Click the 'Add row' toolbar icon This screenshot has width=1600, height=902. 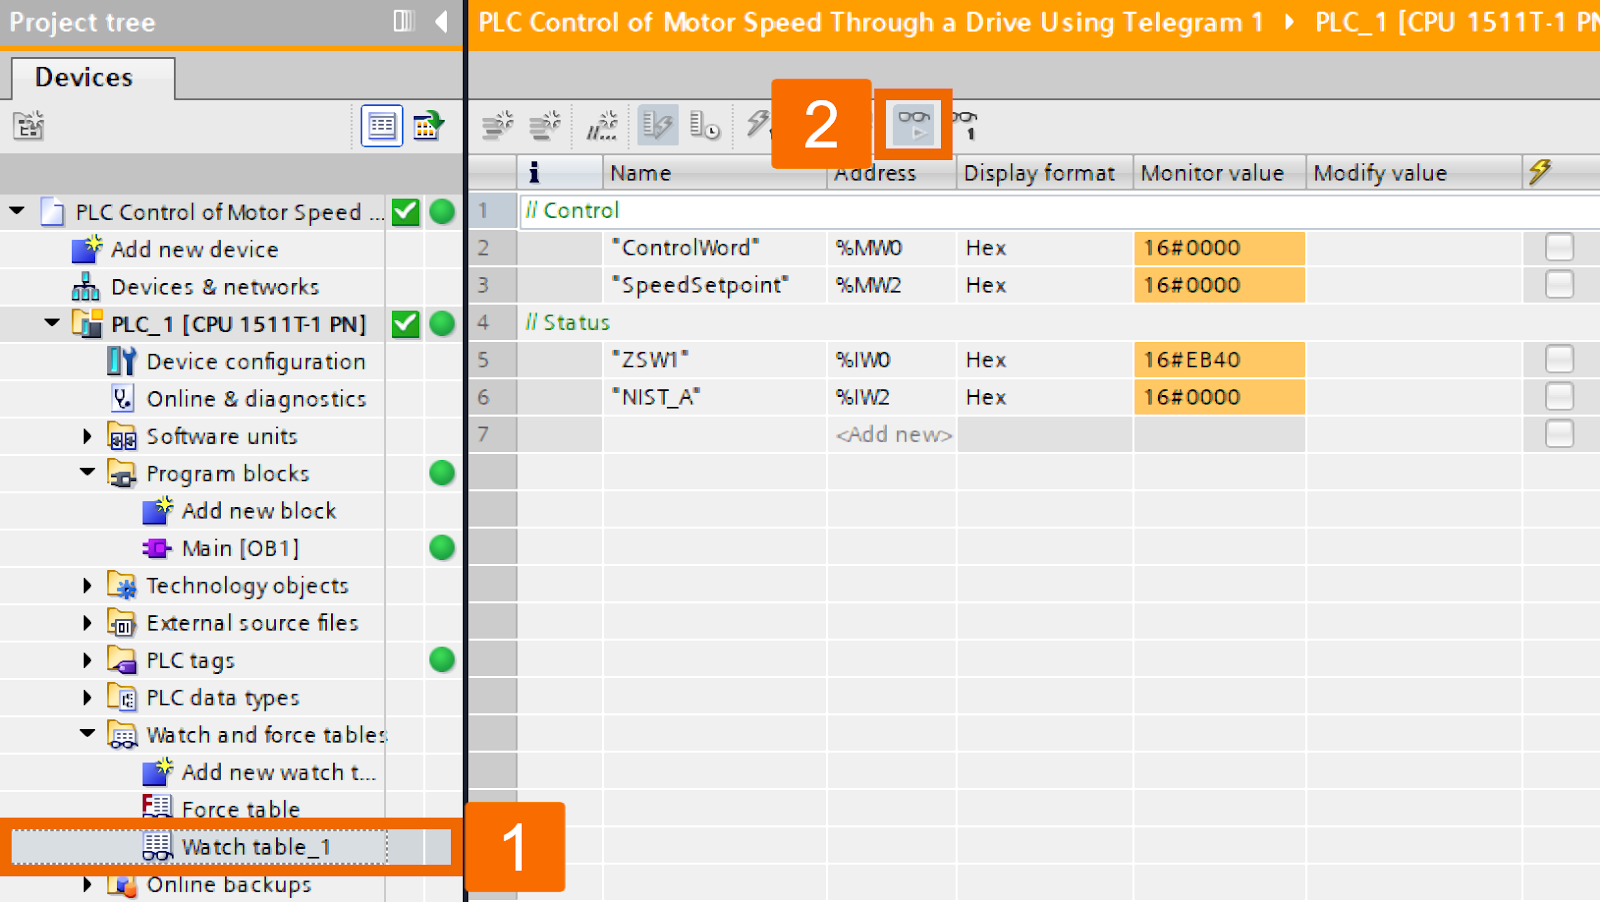(x=544, y=125)
